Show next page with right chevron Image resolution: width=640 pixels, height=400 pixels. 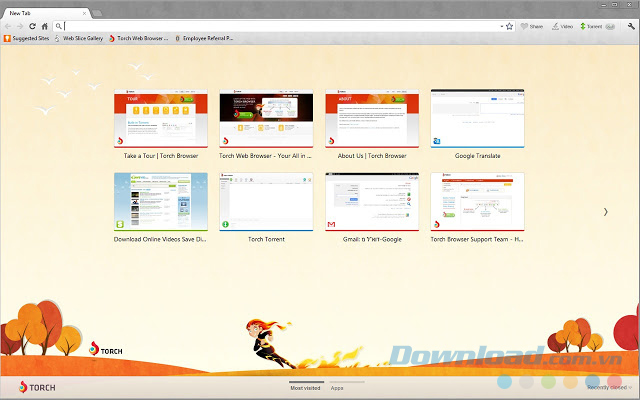click(x=605, y=211)
